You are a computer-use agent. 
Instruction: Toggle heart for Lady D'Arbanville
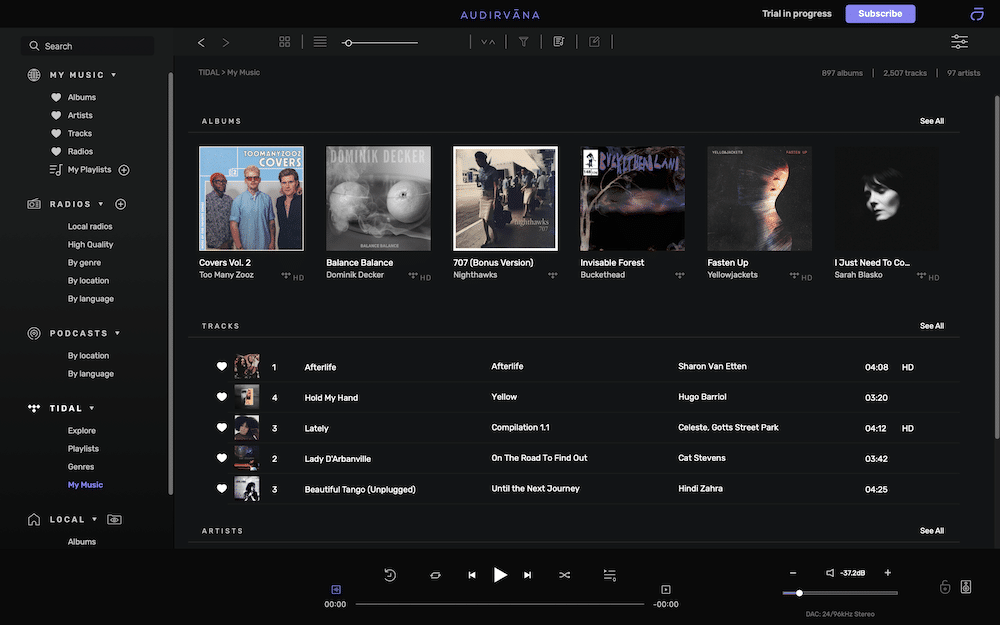pos(221,458)
